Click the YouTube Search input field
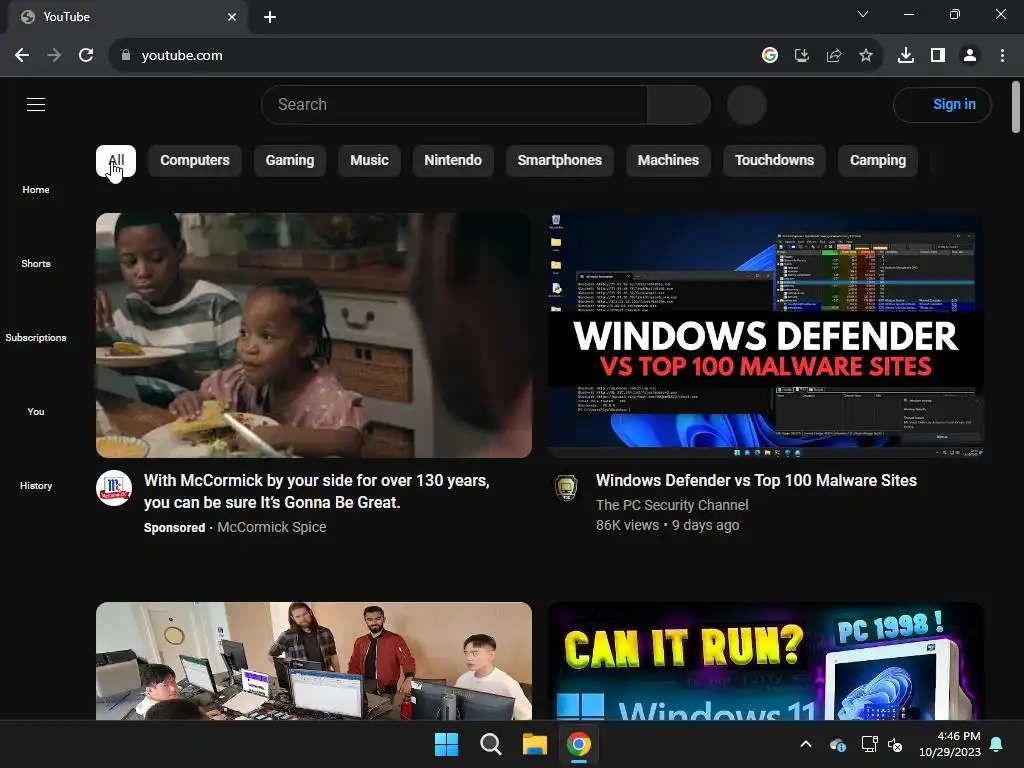Image resolution: width=1024 pixels, height=768 pixels. (x=455, y=104)
